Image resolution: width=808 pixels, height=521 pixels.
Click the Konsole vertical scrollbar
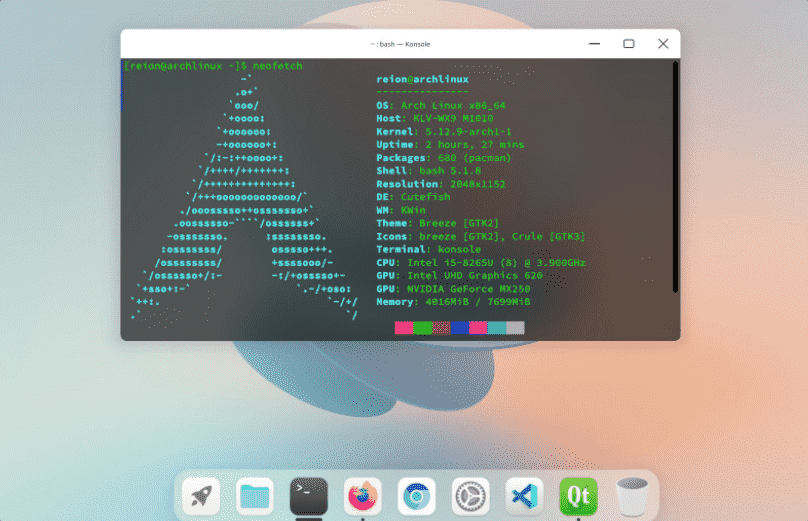(x=675, y=177)
